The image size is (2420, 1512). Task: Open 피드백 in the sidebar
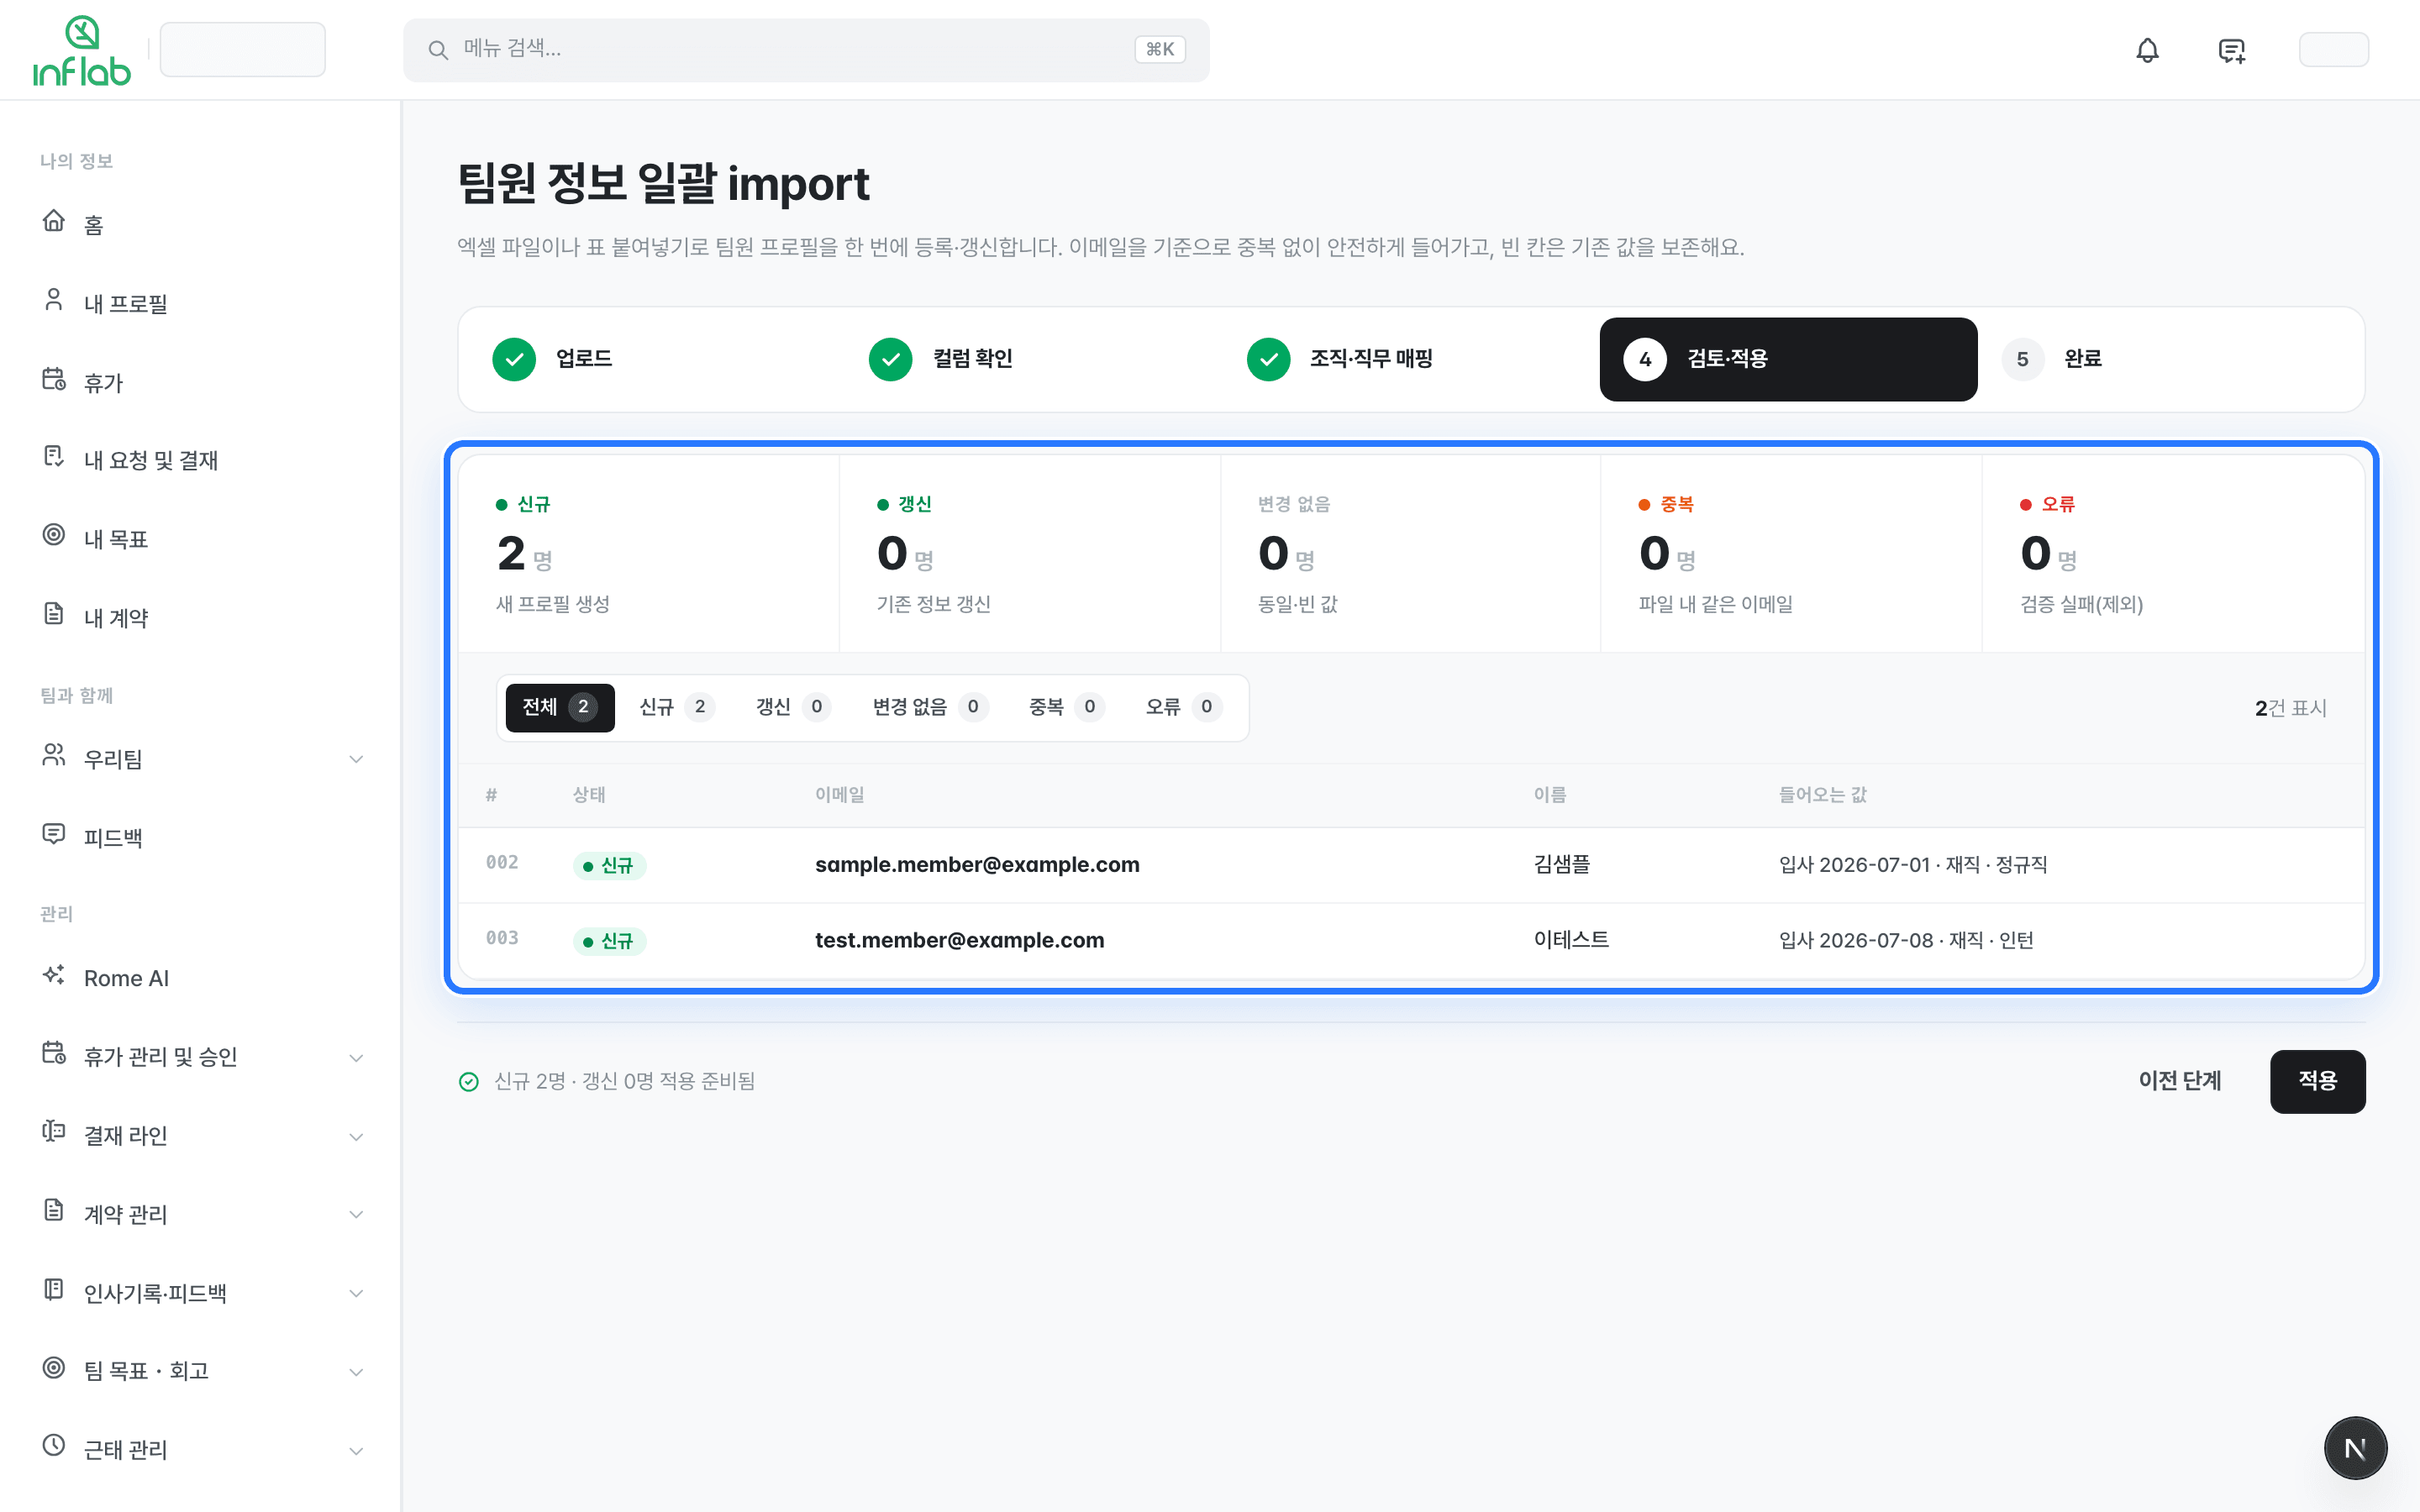pyautogui.click(x=200, y=837)
